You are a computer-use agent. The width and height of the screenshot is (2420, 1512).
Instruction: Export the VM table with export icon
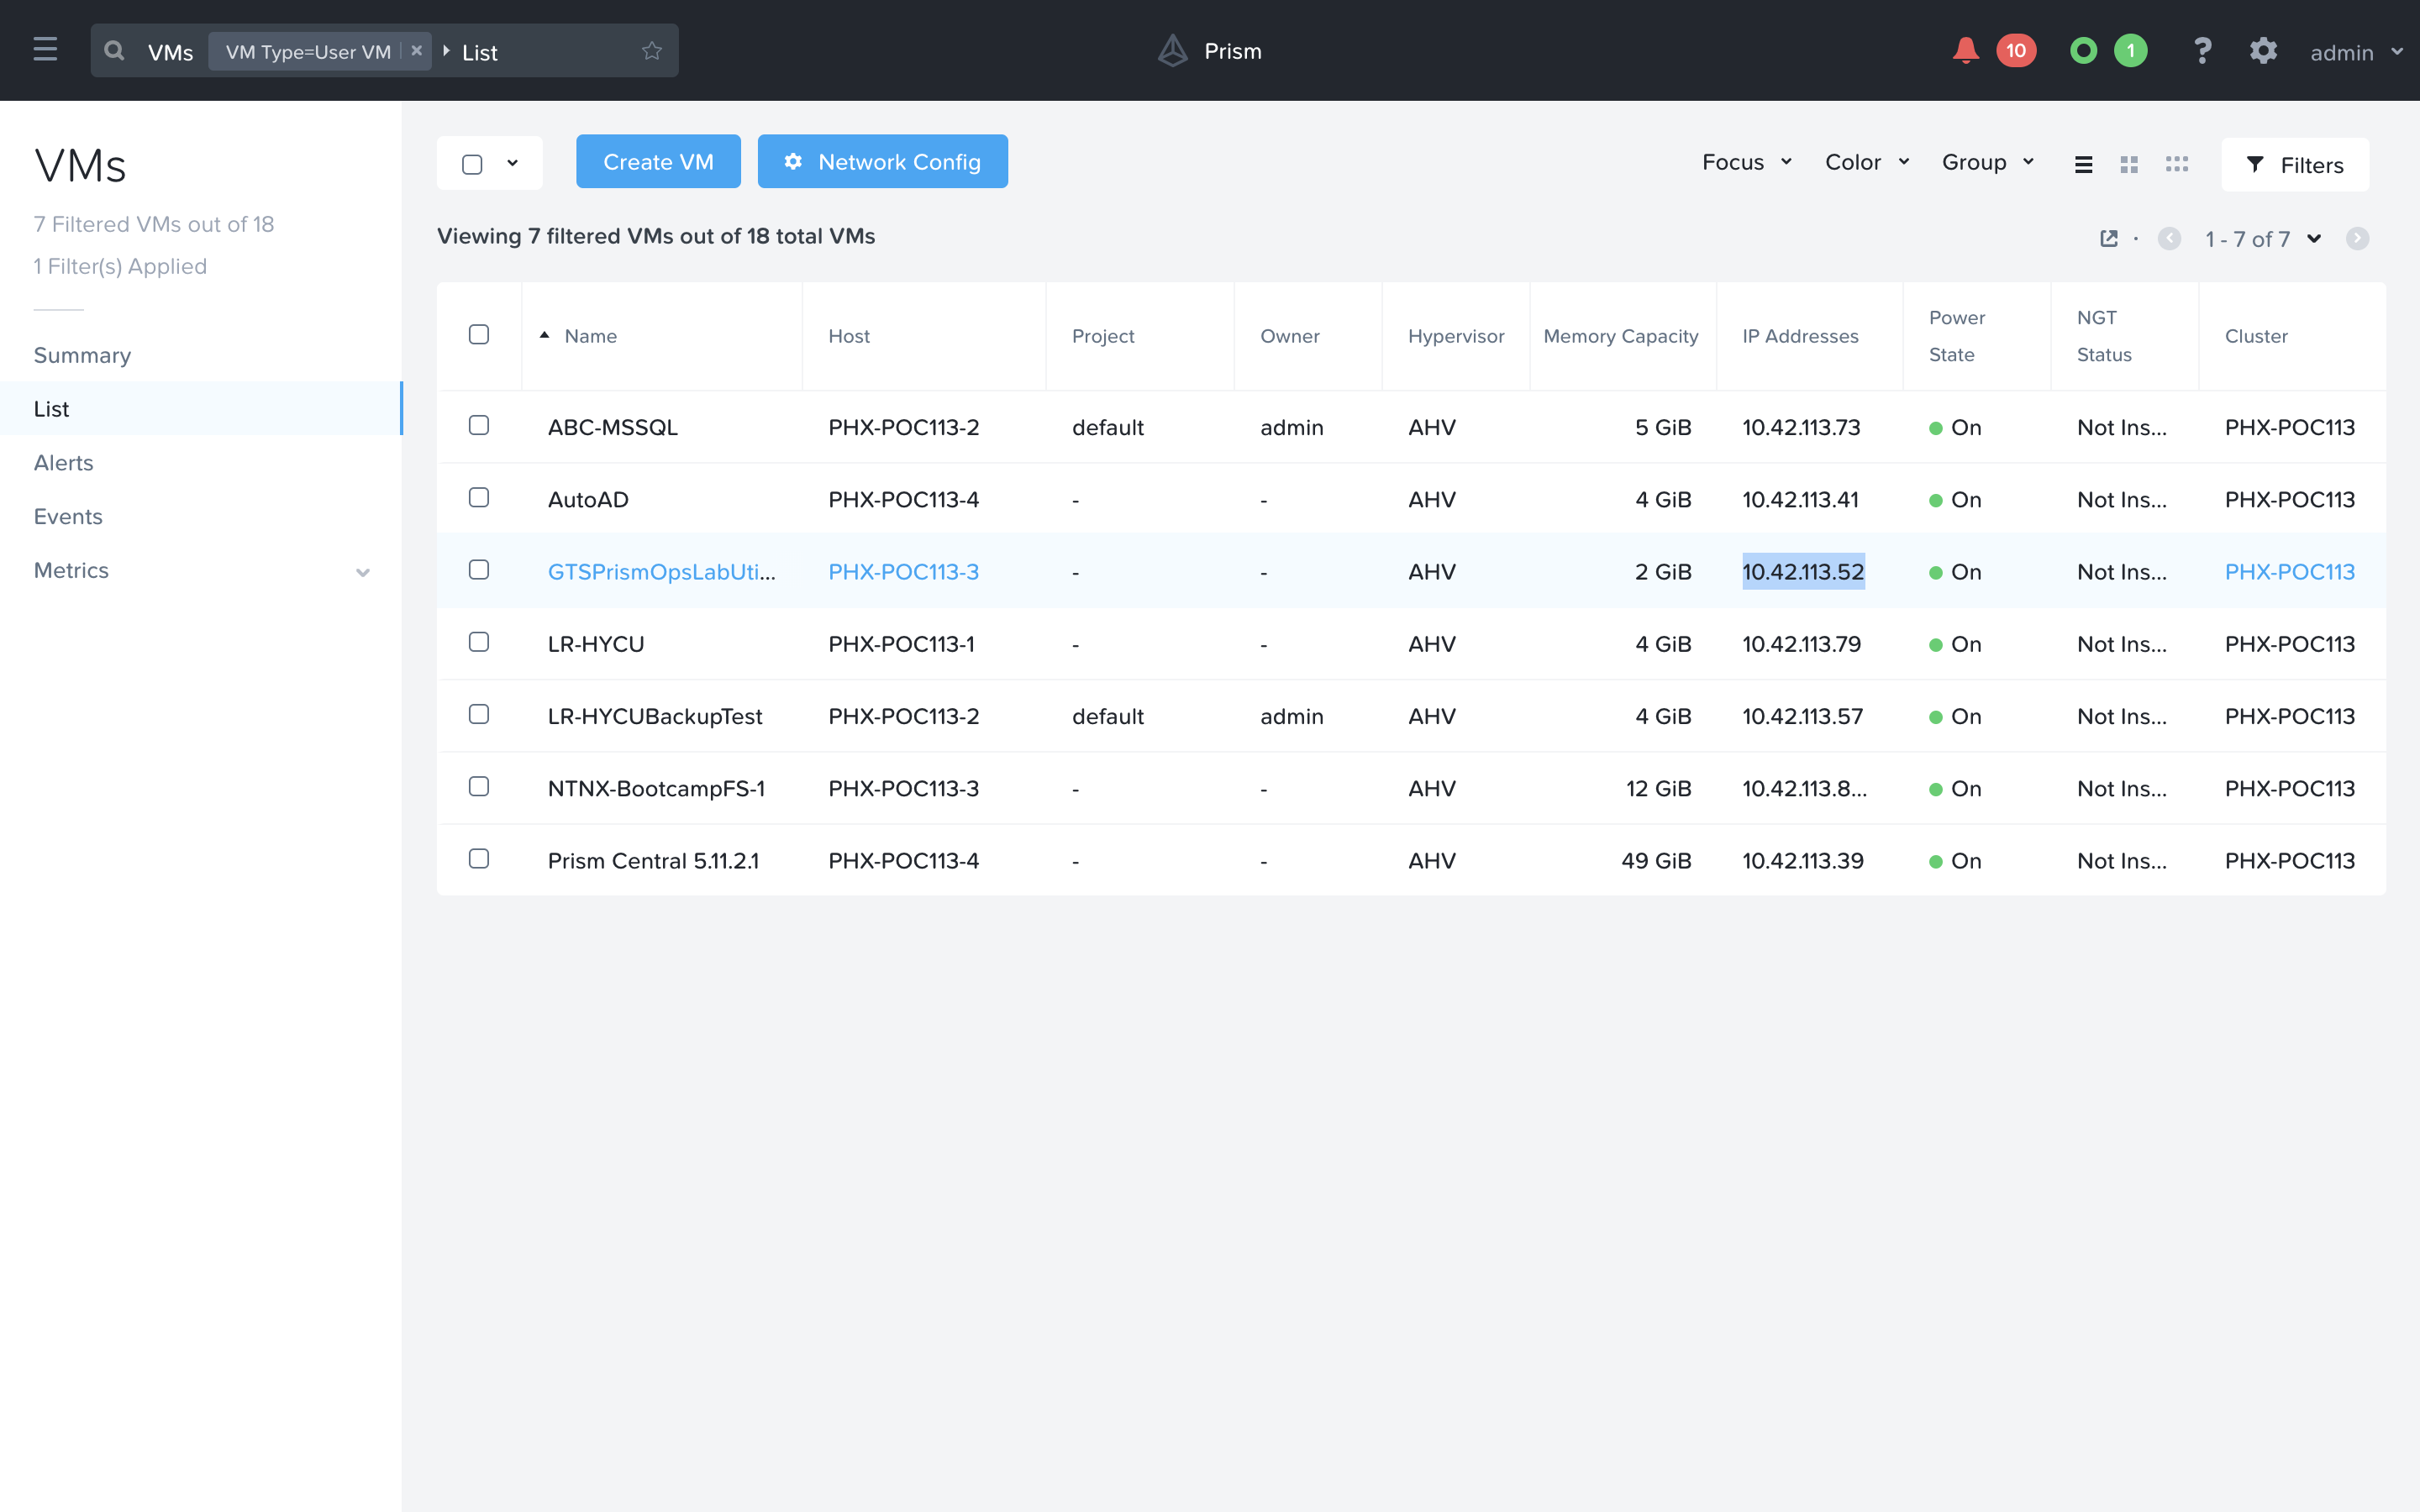[2109, 238]
